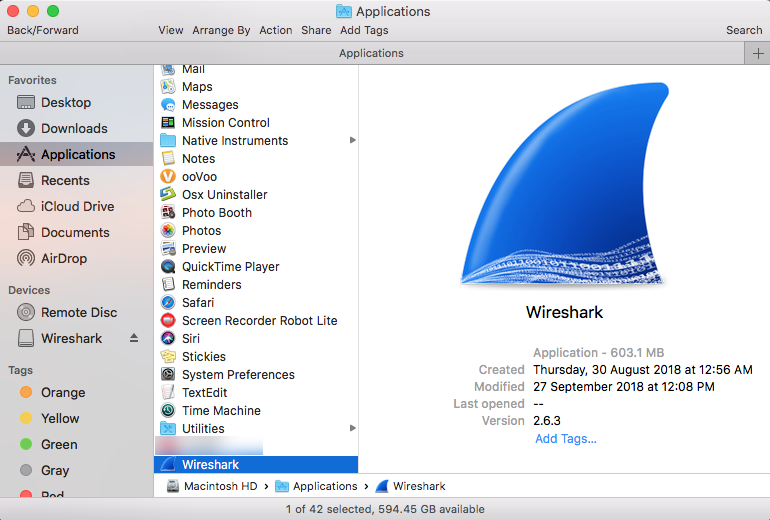
Task: Open the View toolbar item
Action: coord(171,30)
